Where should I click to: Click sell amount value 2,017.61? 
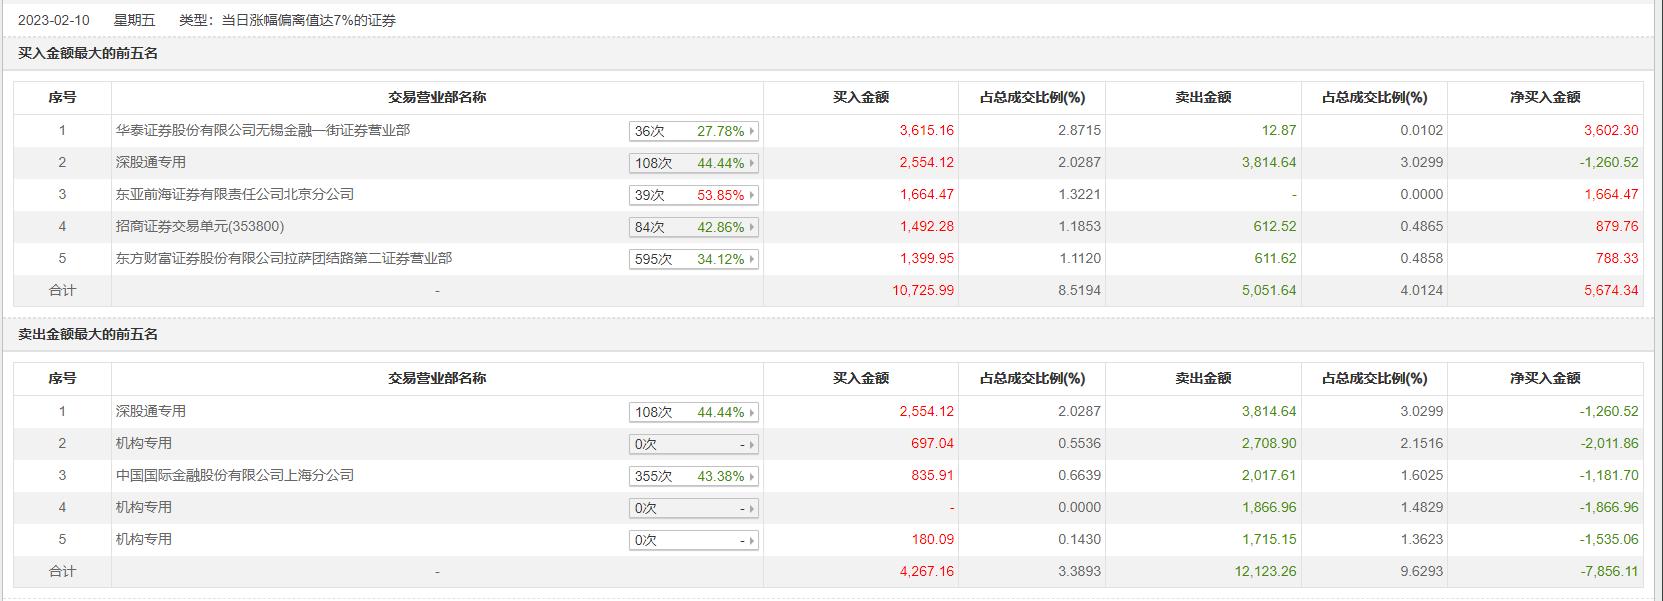click(x=1269, y=475)
